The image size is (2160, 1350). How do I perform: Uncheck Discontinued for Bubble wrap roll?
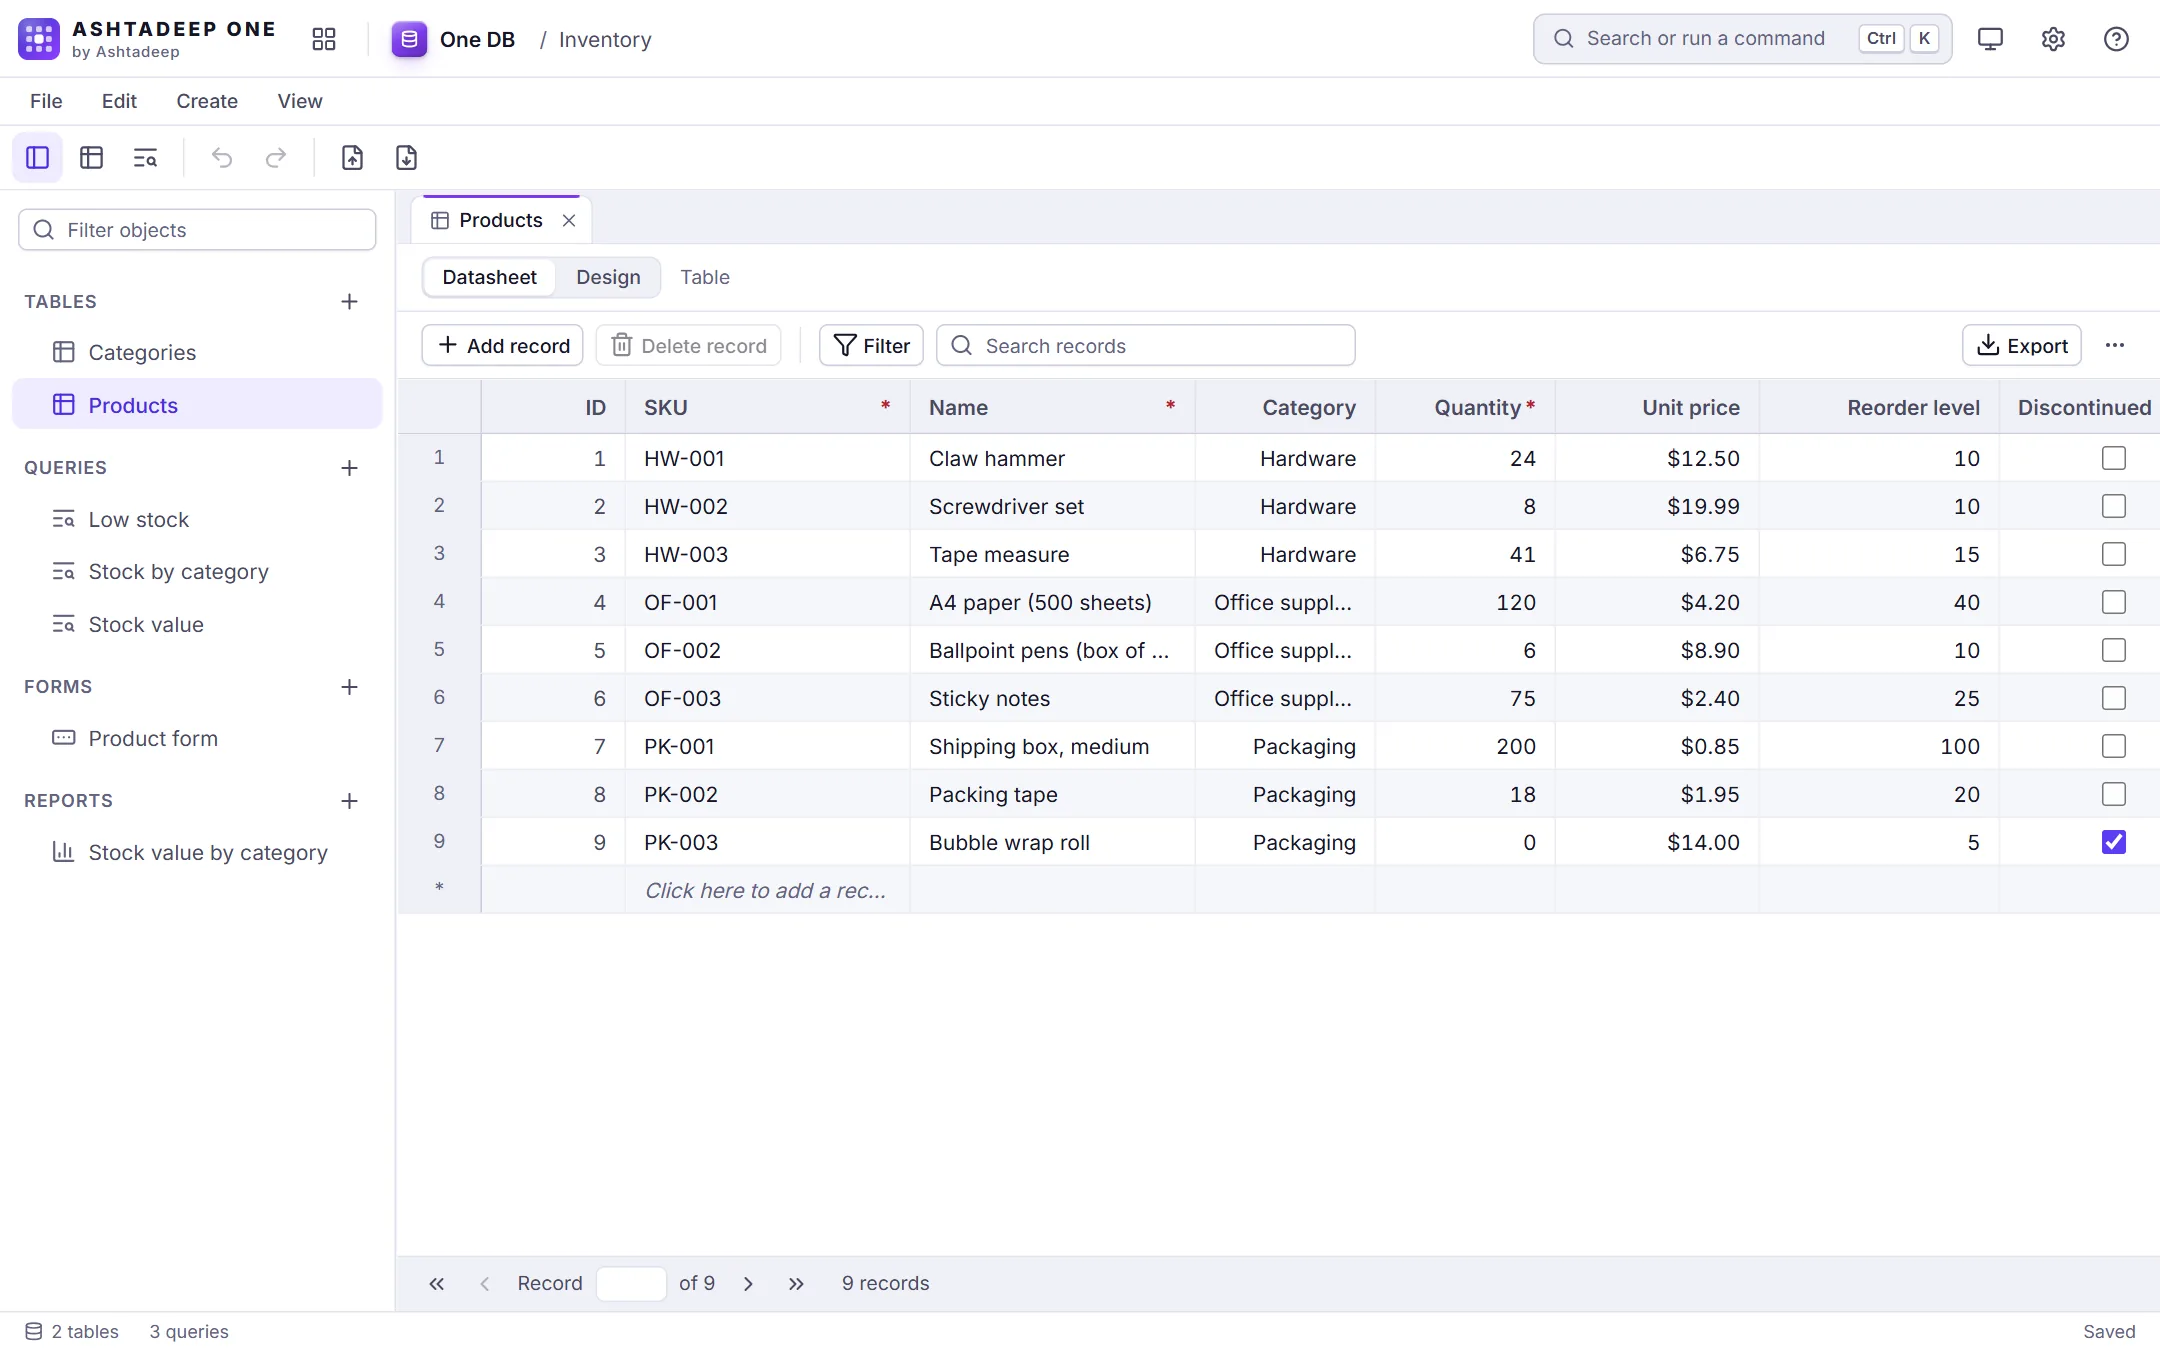point(2113,842)
